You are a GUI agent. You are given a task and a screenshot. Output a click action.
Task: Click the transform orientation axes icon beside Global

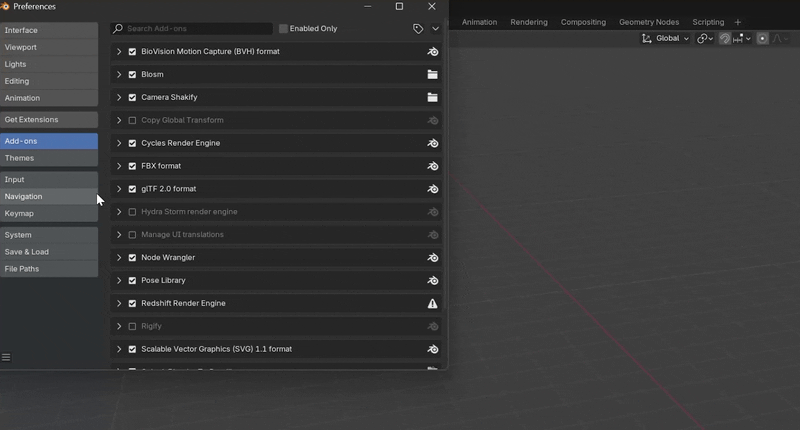click(646, 38)
